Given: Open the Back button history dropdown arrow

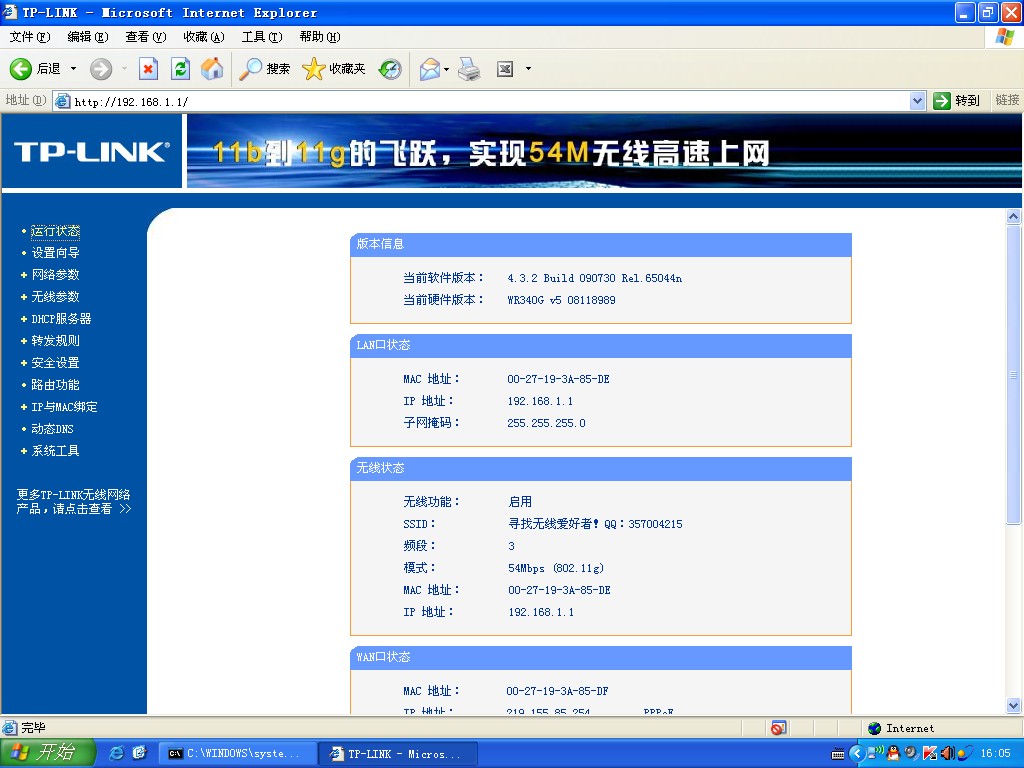Looking at the screenshot, I should [73, 69].
